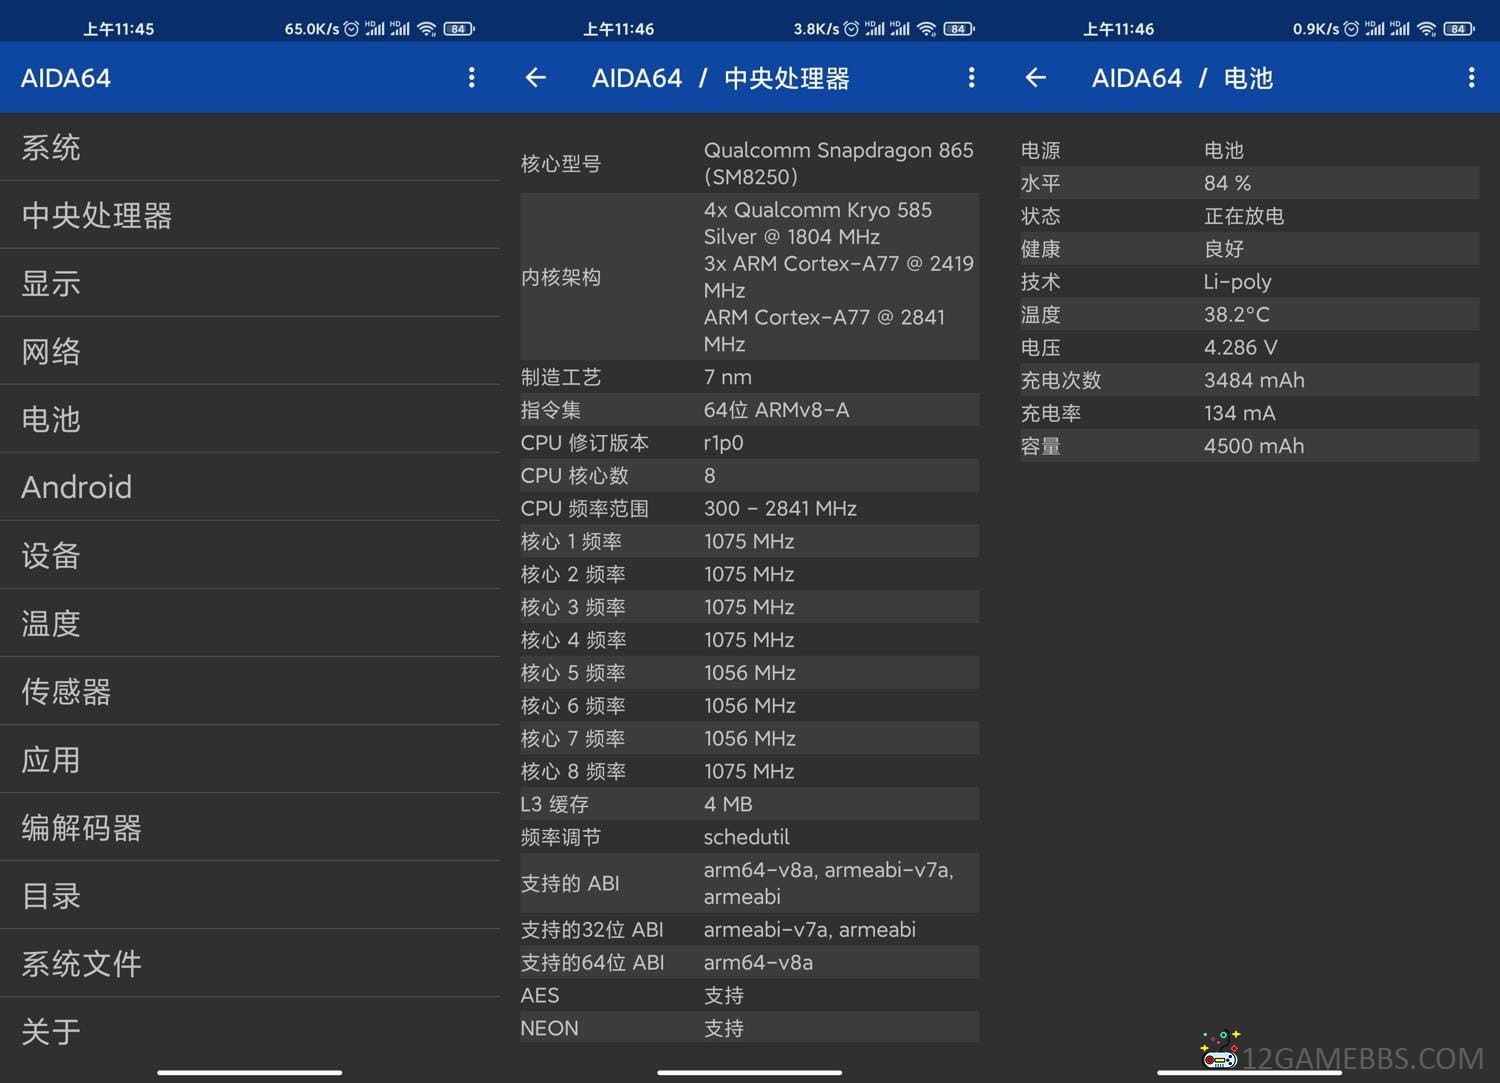Select the AES row label
The height and width of the screenshot is (1083, 1500).
540,995
